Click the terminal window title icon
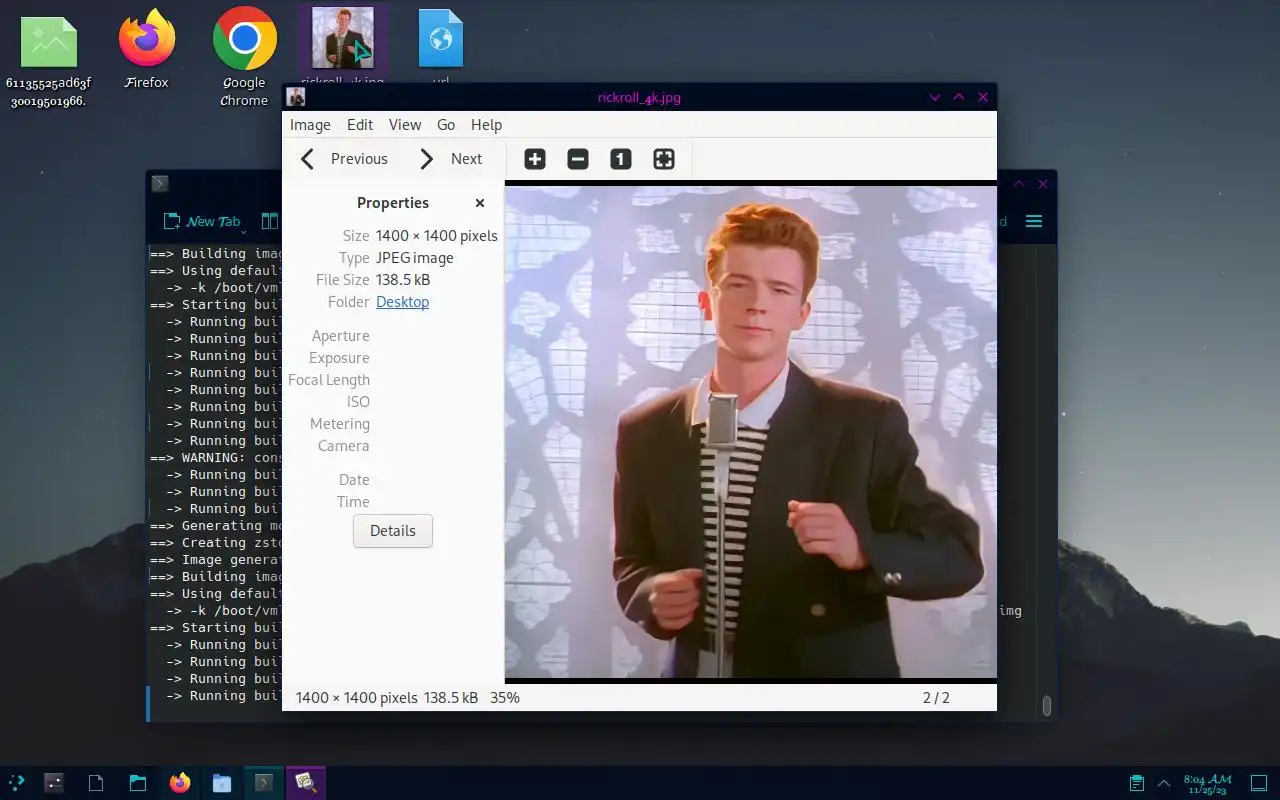 click(160, 183)
